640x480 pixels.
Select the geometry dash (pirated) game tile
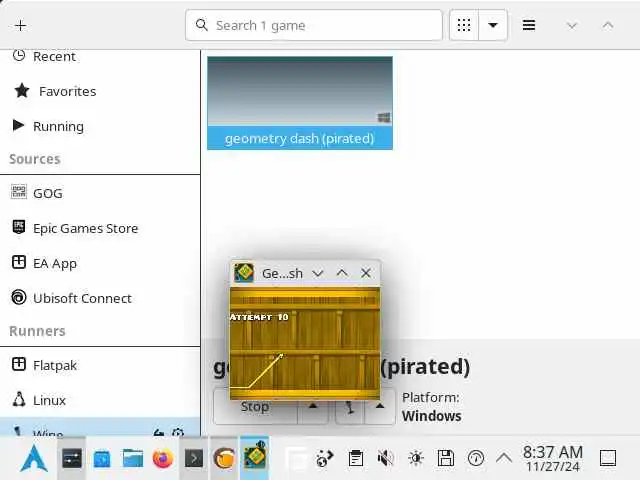pyautogui.click(x=300, y=103)
